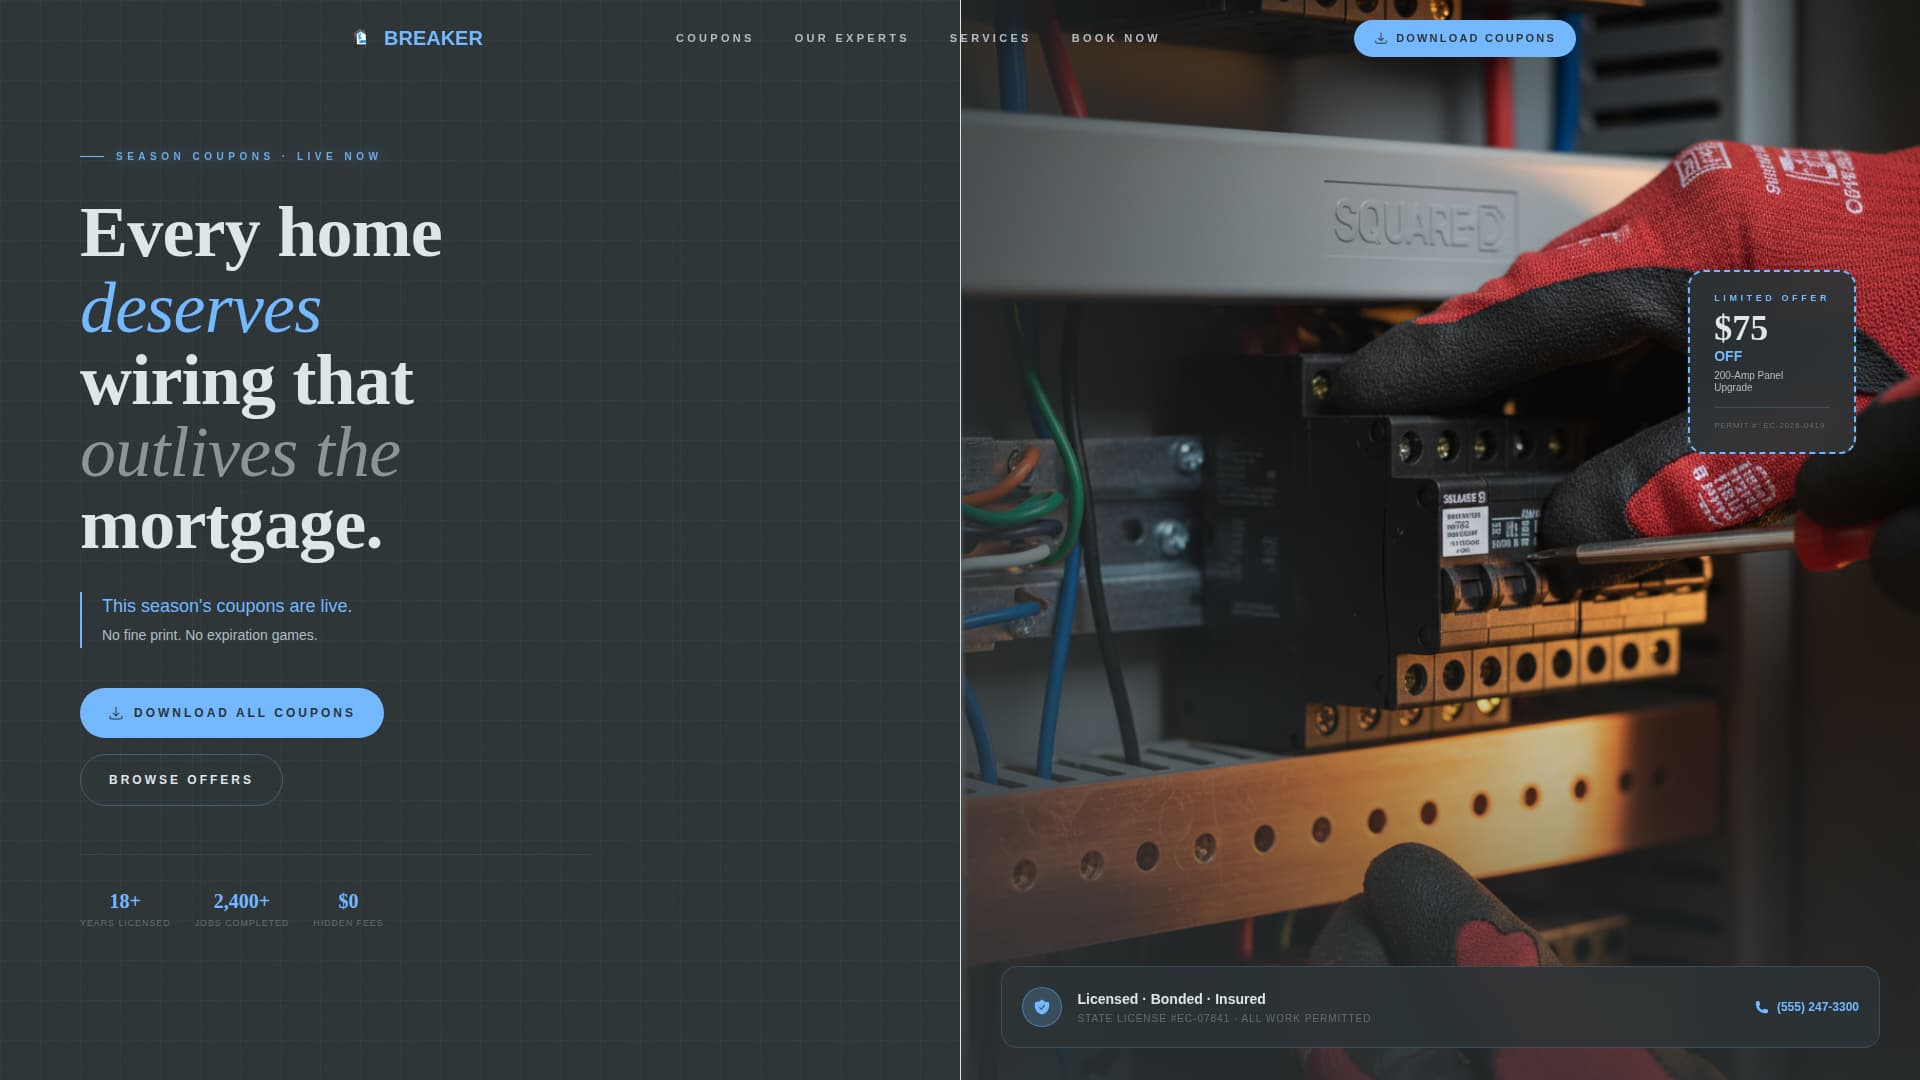
Task: Click the download icon in Download All Coupons
Action: (116, 713)
